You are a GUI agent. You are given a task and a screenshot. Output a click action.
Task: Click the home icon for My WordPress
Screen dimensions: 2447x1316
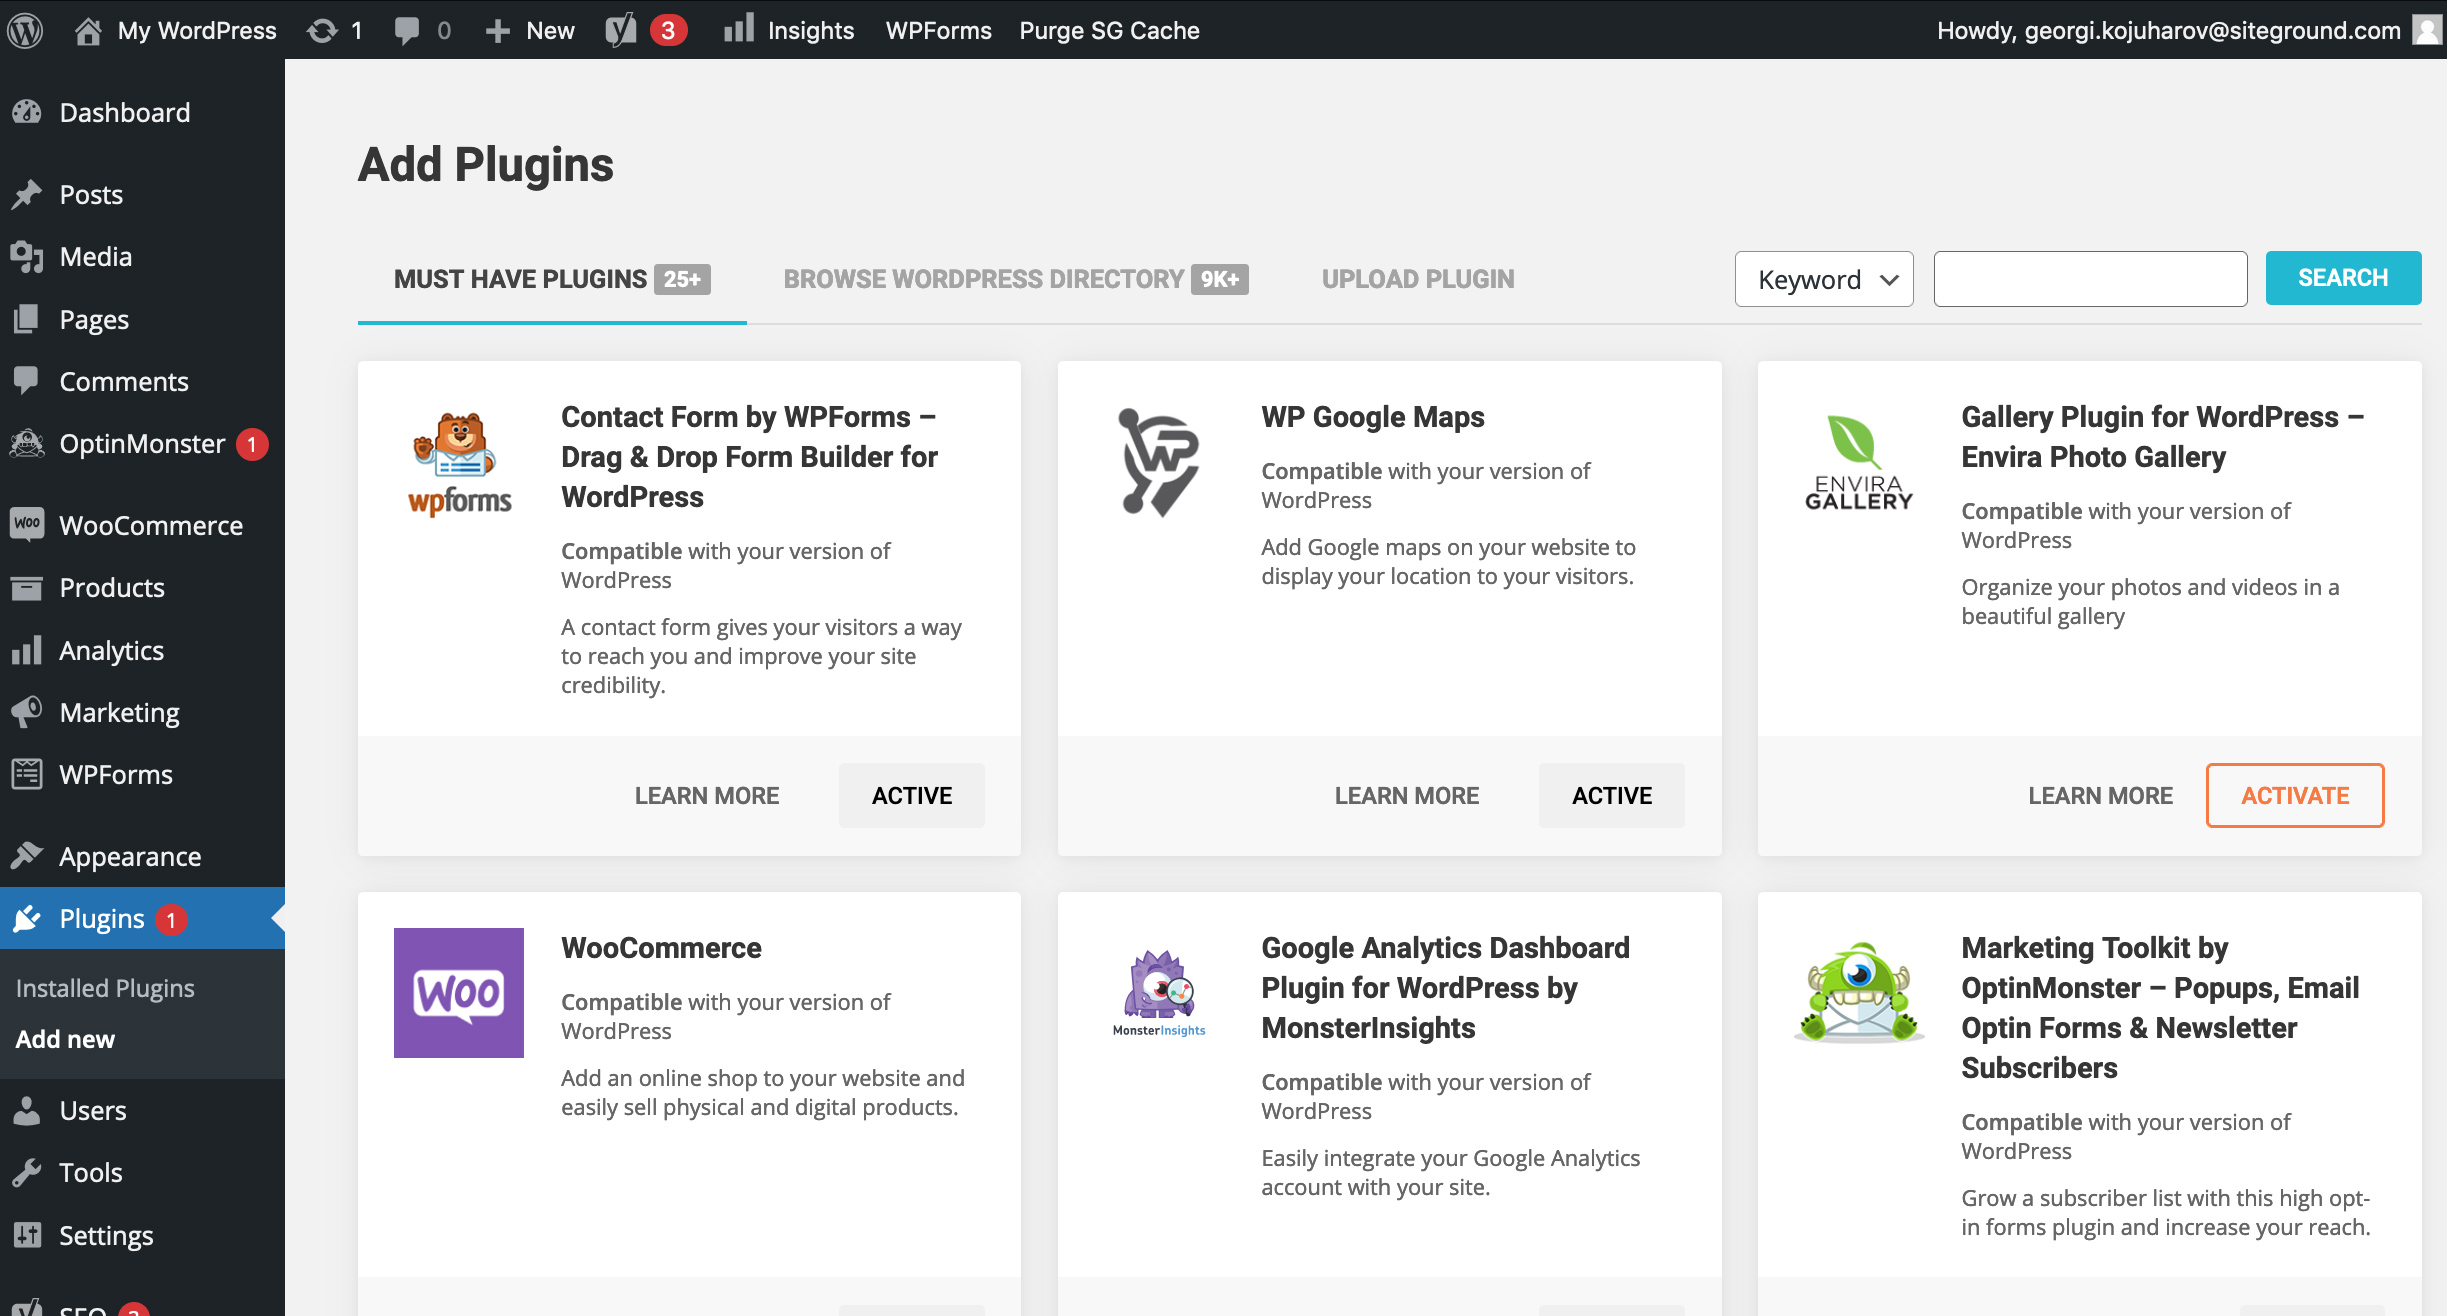(x=88, y=30)
